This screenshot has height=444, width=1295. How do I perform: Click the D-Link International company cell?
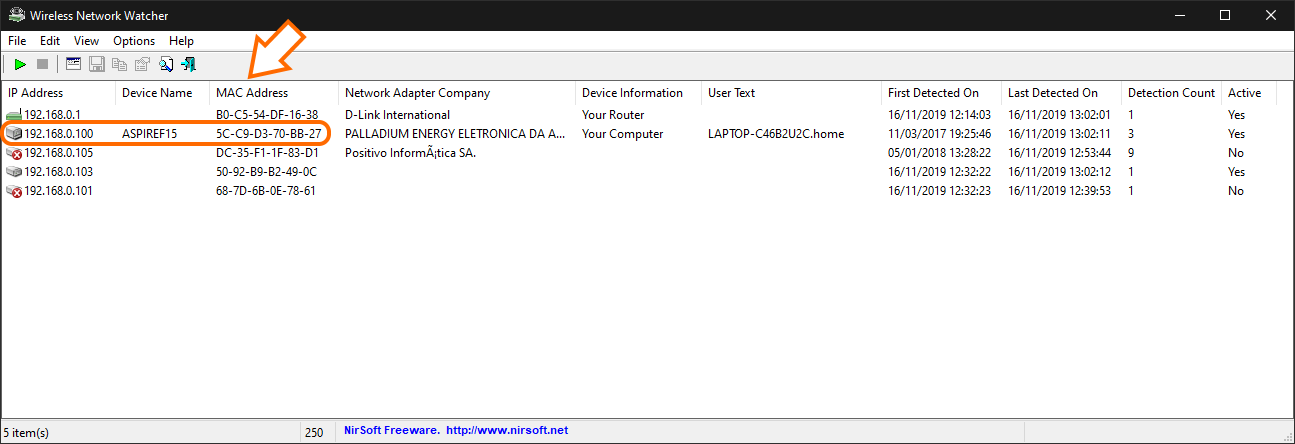pyautogui.click(x=397, y=115)
